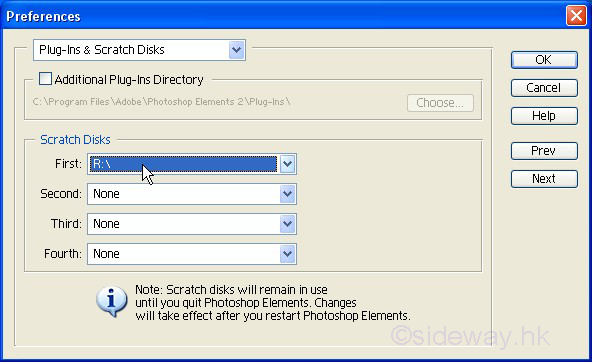Click the 'Fourth:' label
Image resolution: width=592 pixels, height=362 pixels.
pos(63,254)
